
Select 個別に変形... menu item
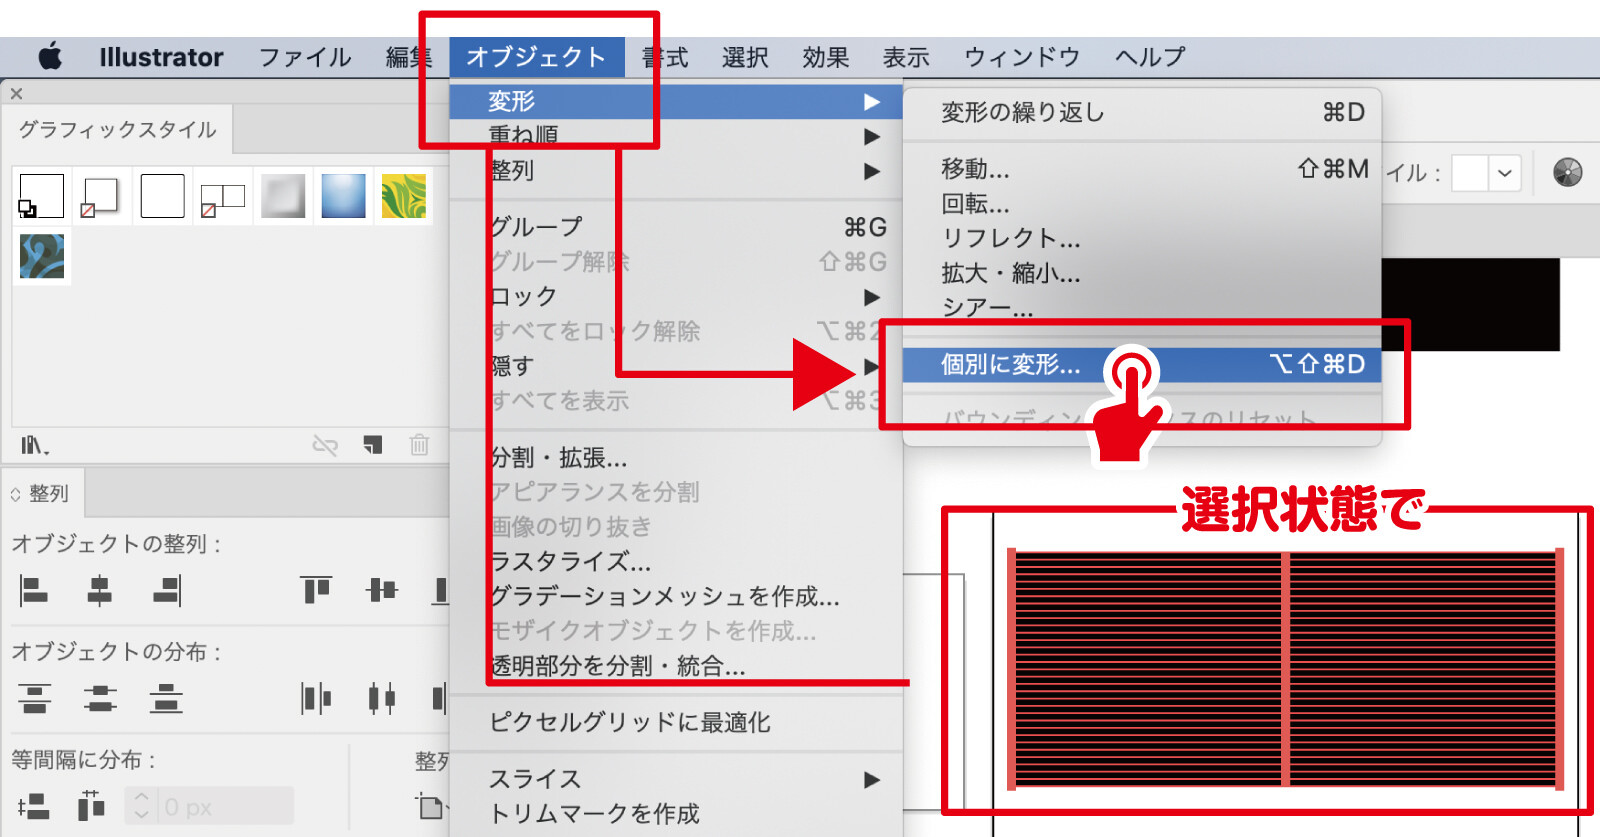point(1010,365)
